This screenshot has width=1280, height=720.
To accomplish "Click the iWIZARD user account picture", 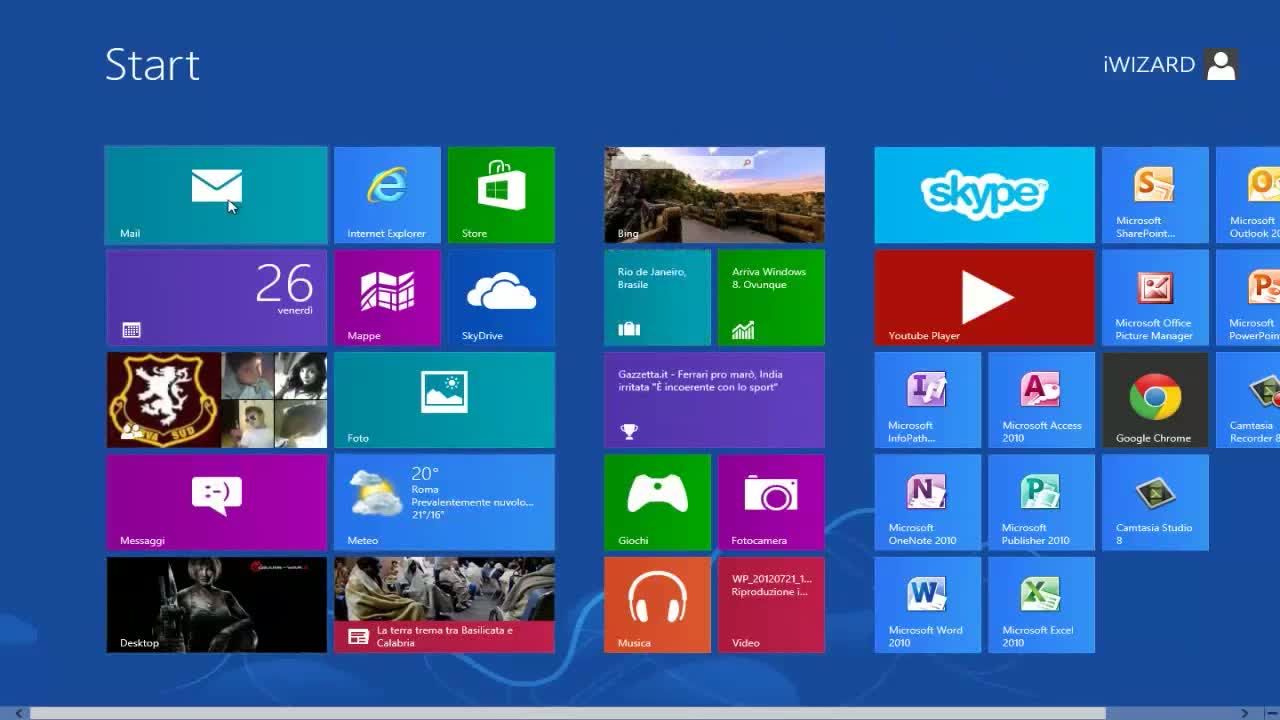I will [1221, 65].
